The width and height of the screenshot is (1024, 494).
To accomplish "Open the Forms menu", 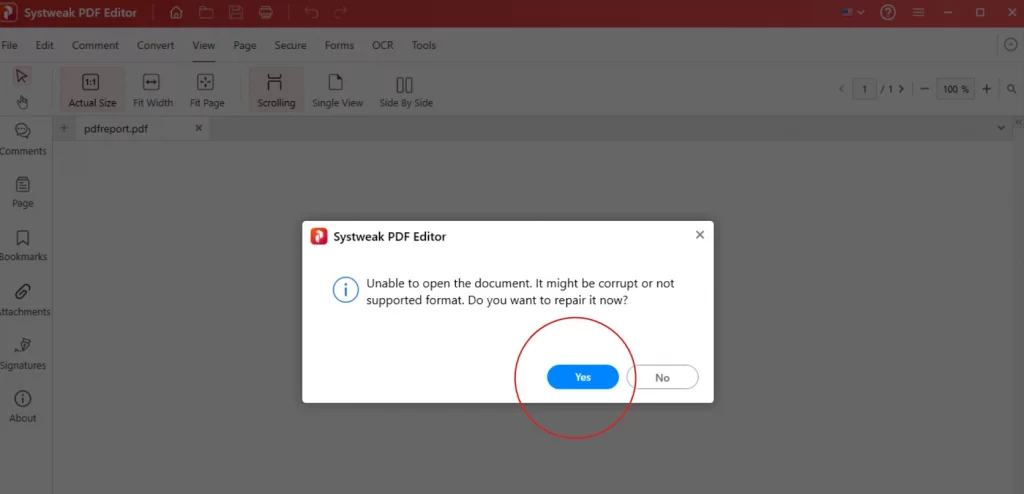I will (x=339, y=45).
